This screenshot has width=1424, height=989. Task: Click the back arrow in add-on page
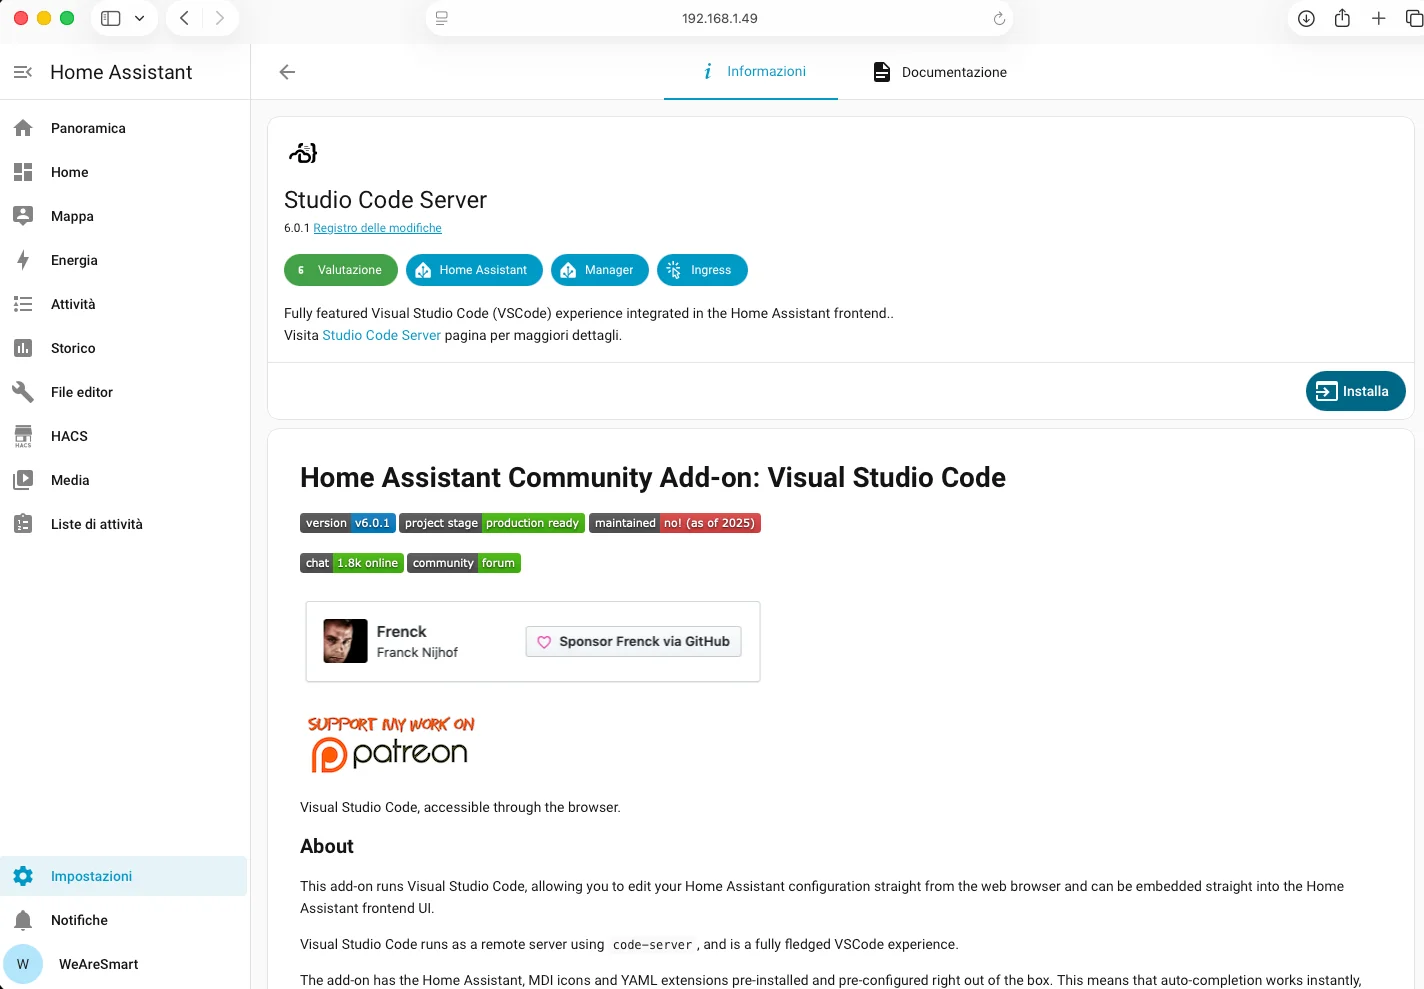(x=287, y=72)
